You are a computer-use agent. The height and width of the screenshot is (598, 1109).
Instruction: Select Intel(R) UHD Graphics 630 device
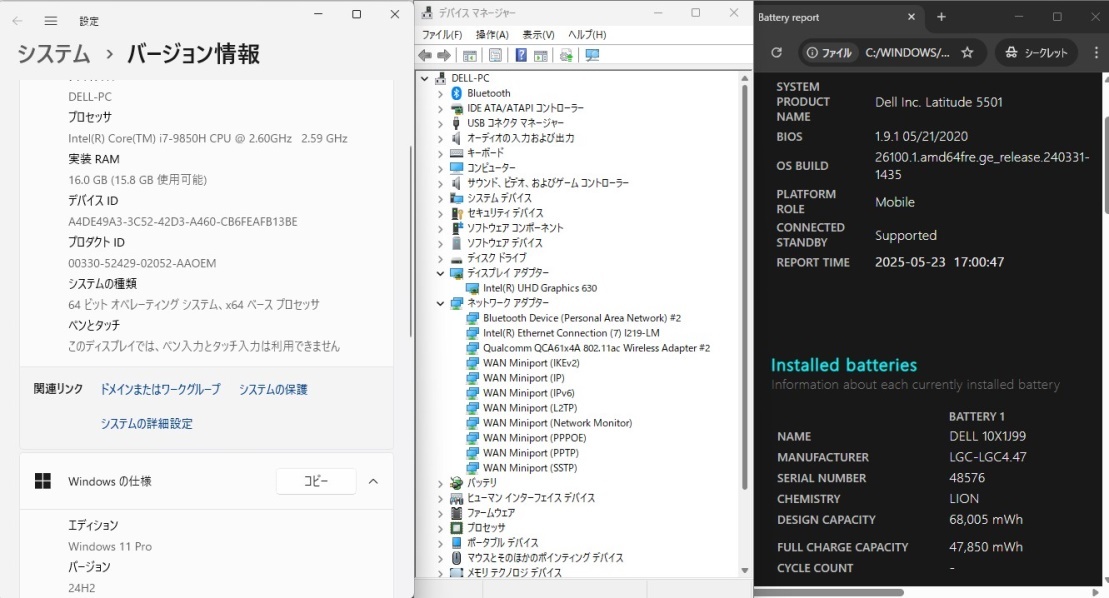point(539,288)
